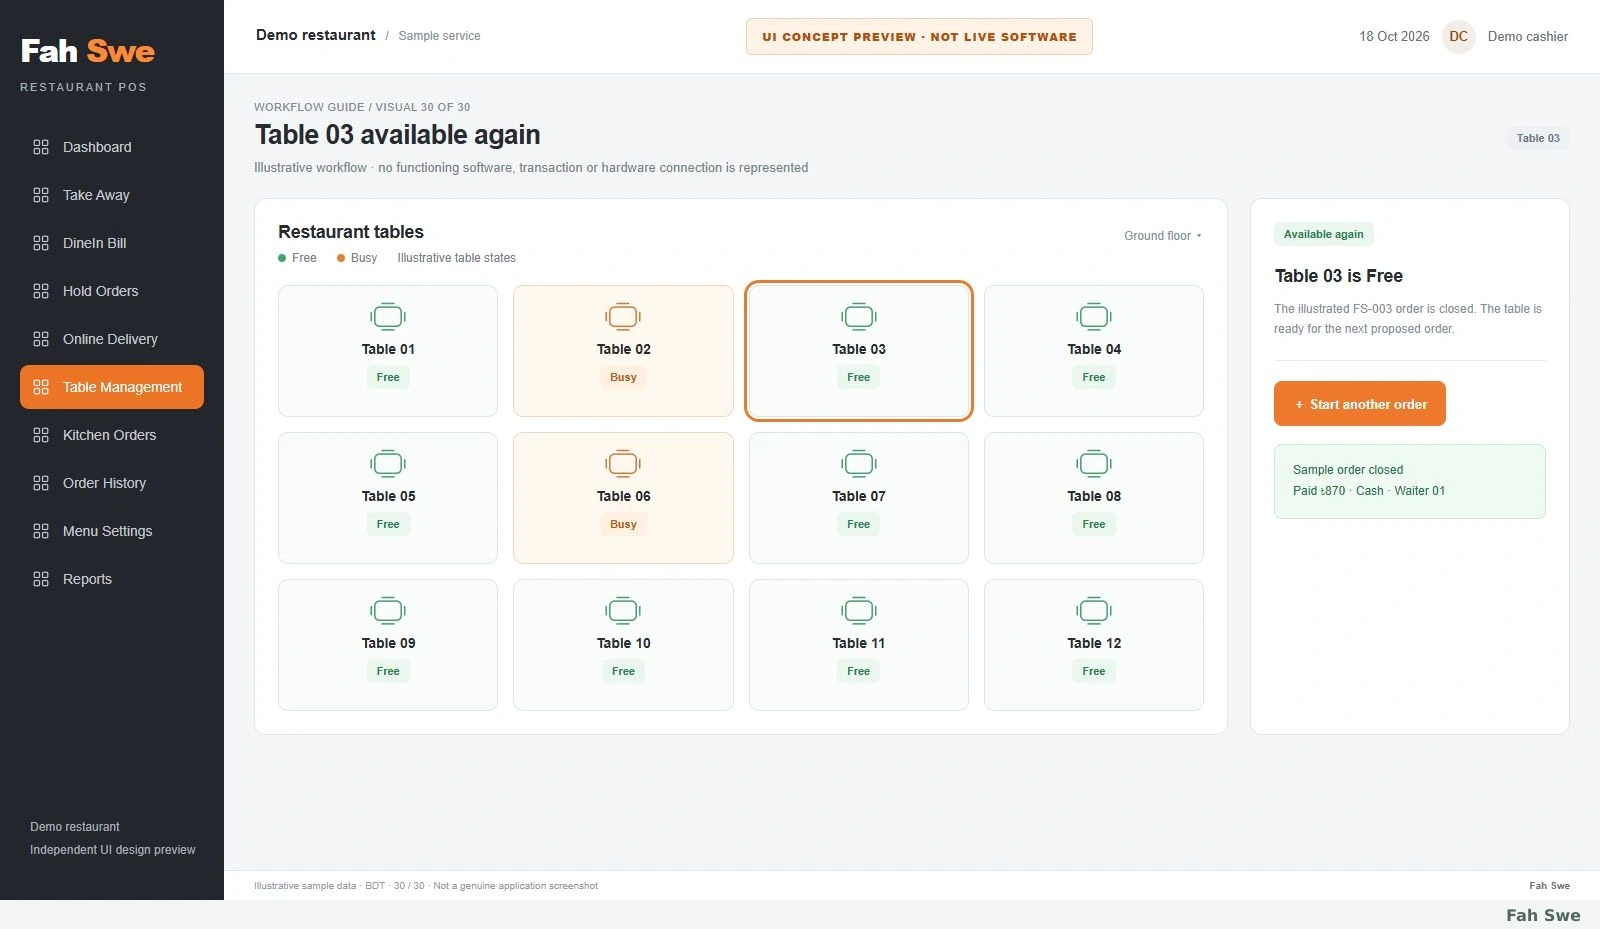
Task: Click the table icon on Table 12 card
Action: click(1094, 611)
